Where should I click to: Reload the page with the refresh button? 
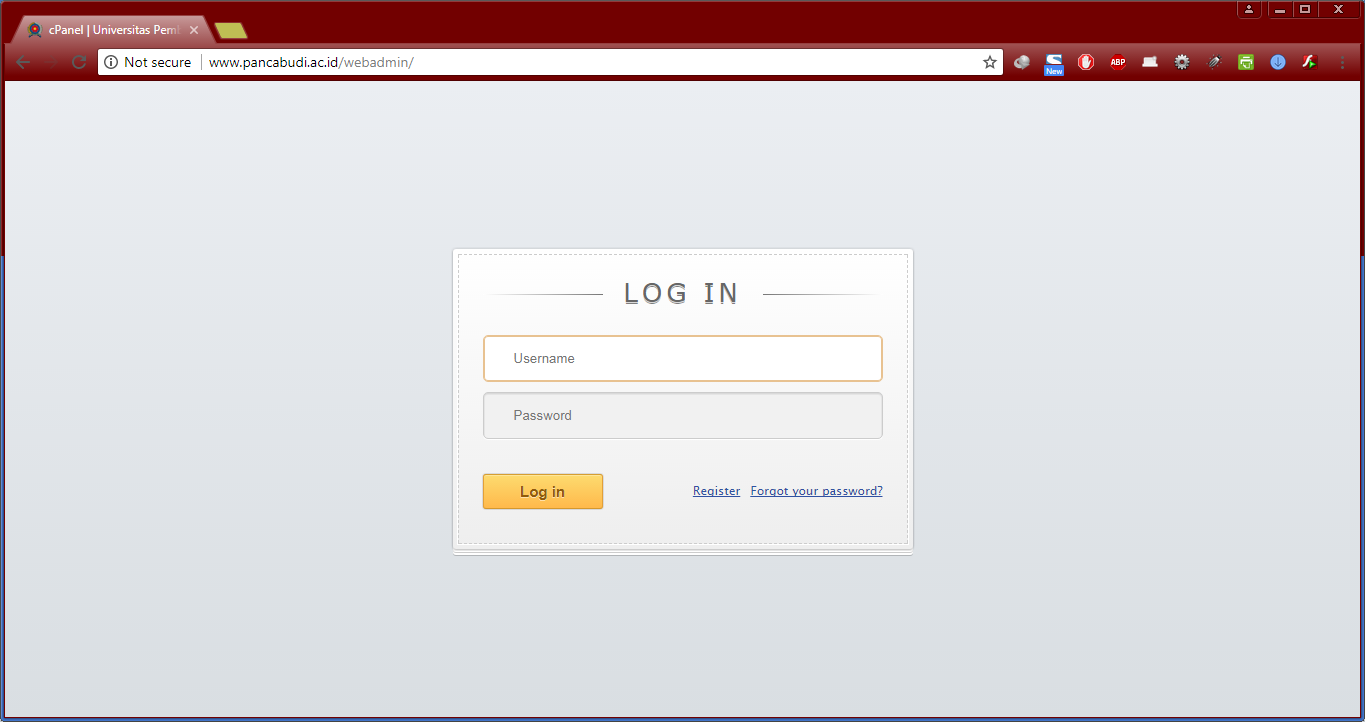79,62
